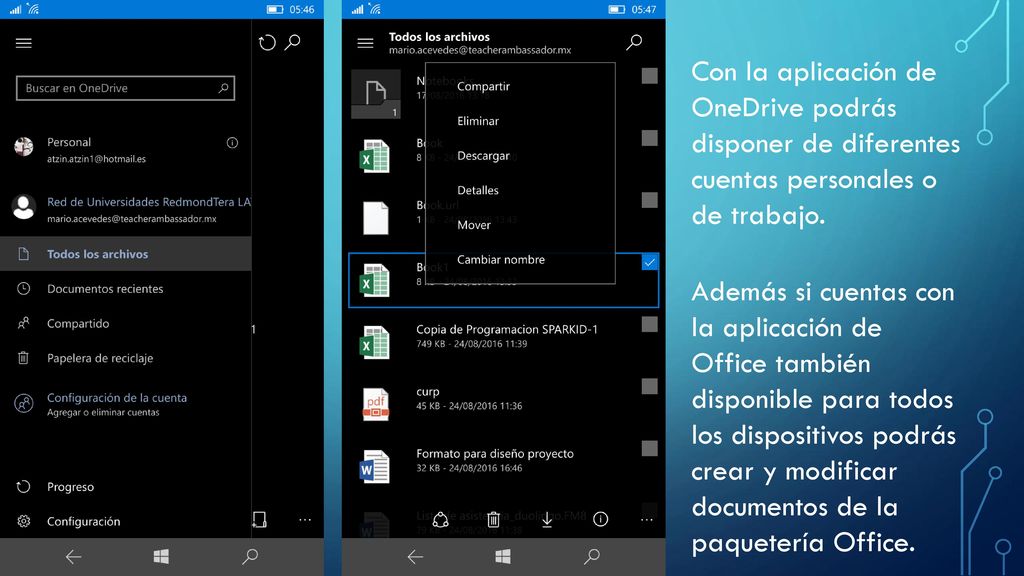This screenshot has width=1024, height=576.
Task: Tap search button on left phone navigation bar
Action: point(250,556)
